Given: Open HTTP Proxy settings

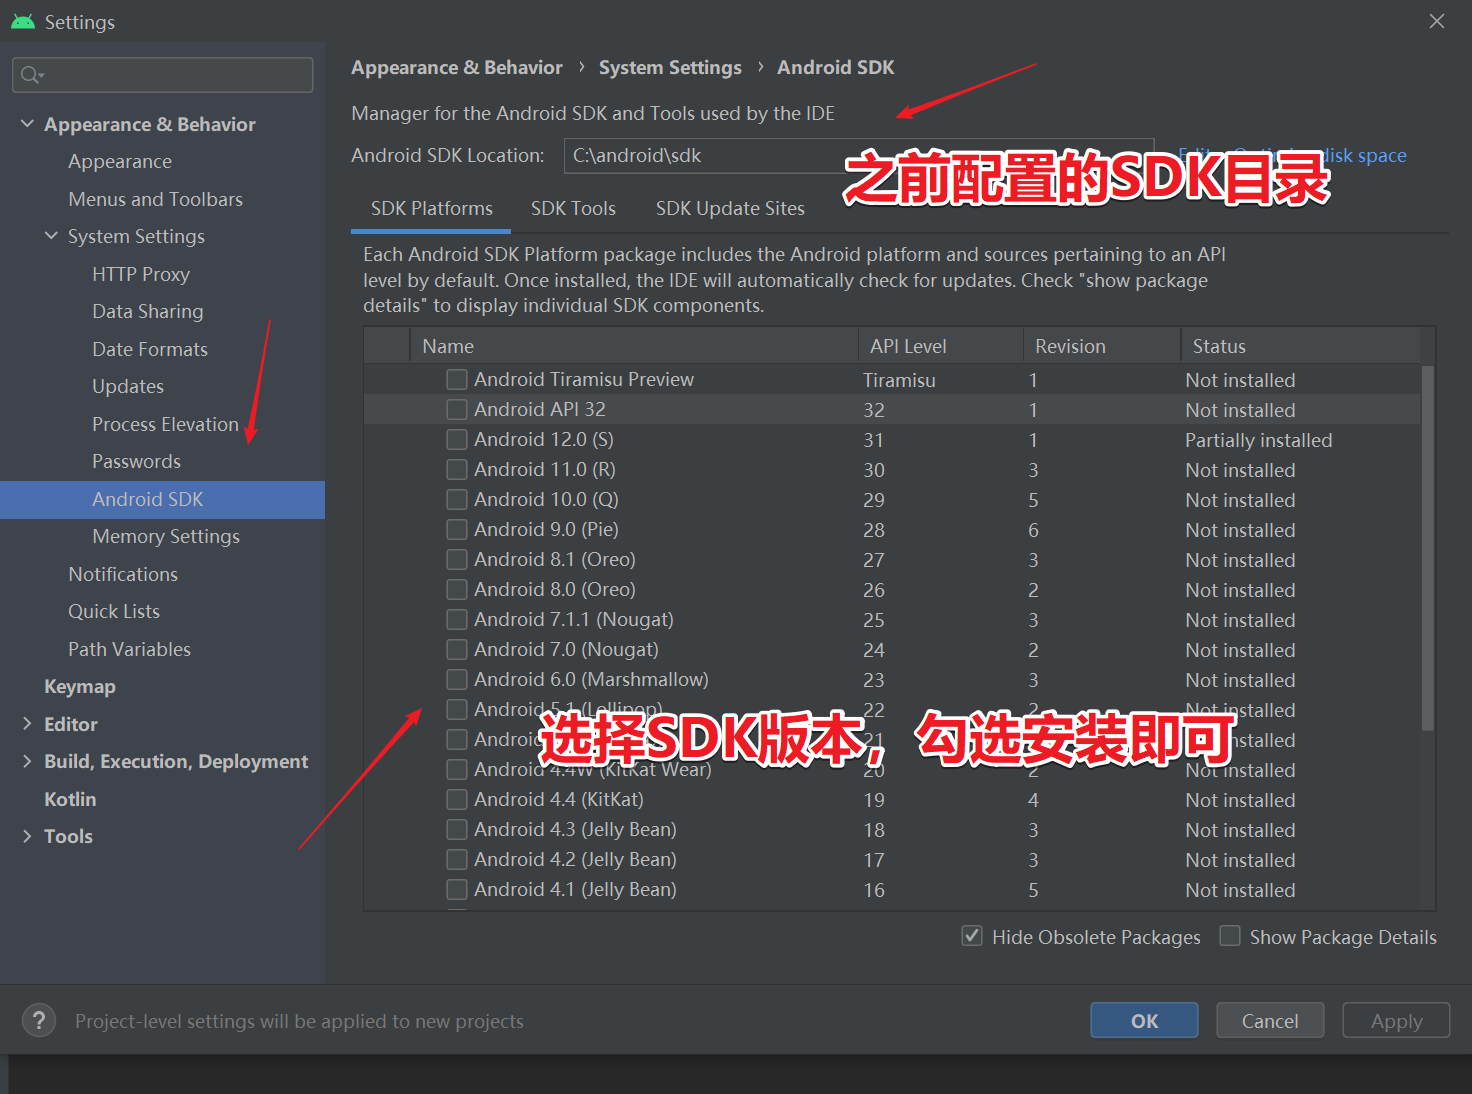Looking at the screenshot, I should (141, 274).
